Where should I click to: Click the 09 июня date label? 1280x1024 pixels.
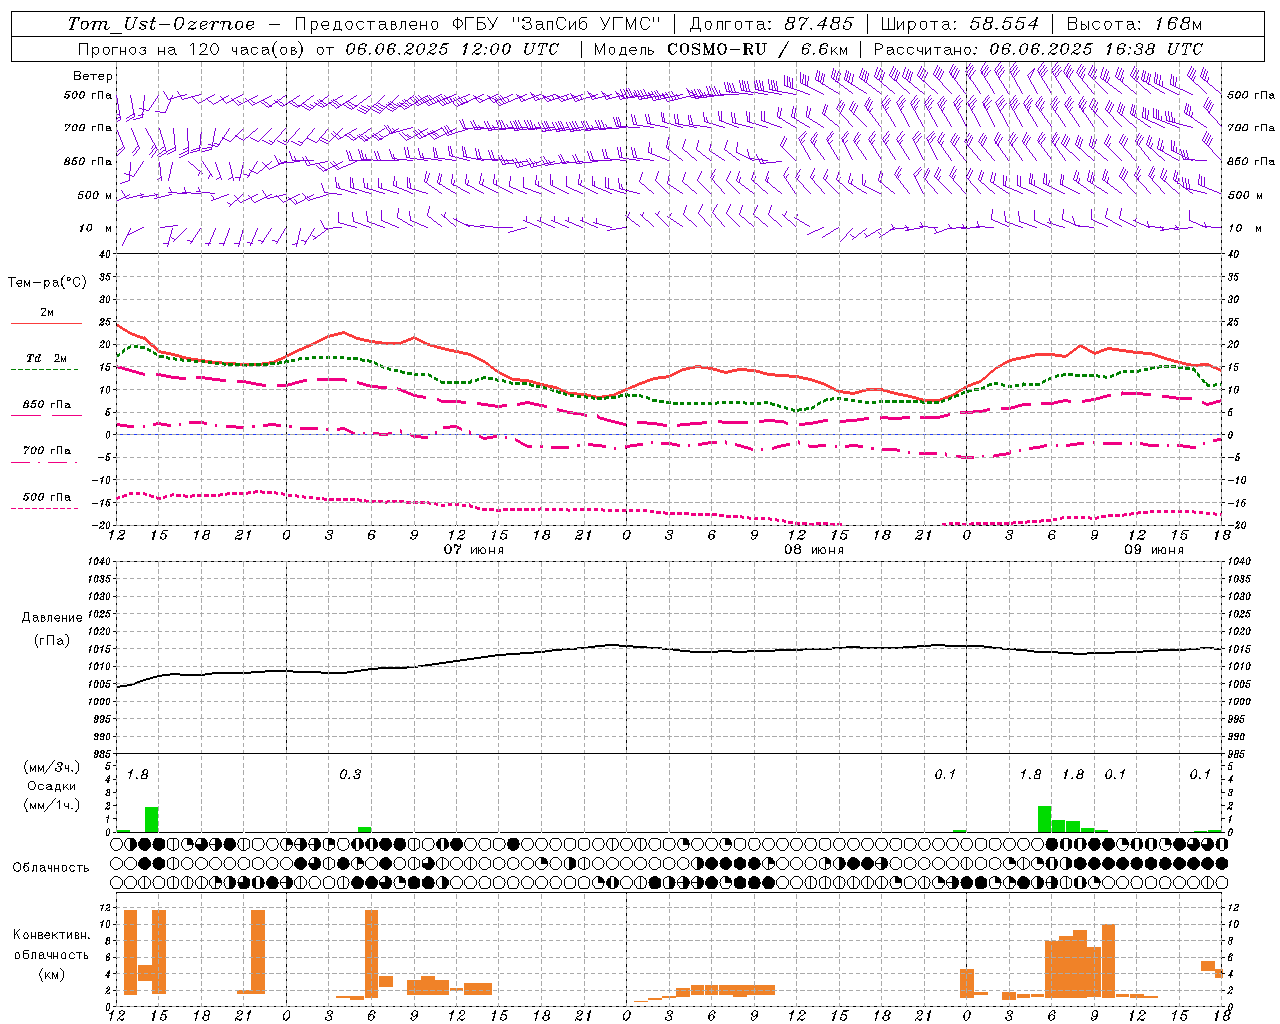pos(1153,550)
